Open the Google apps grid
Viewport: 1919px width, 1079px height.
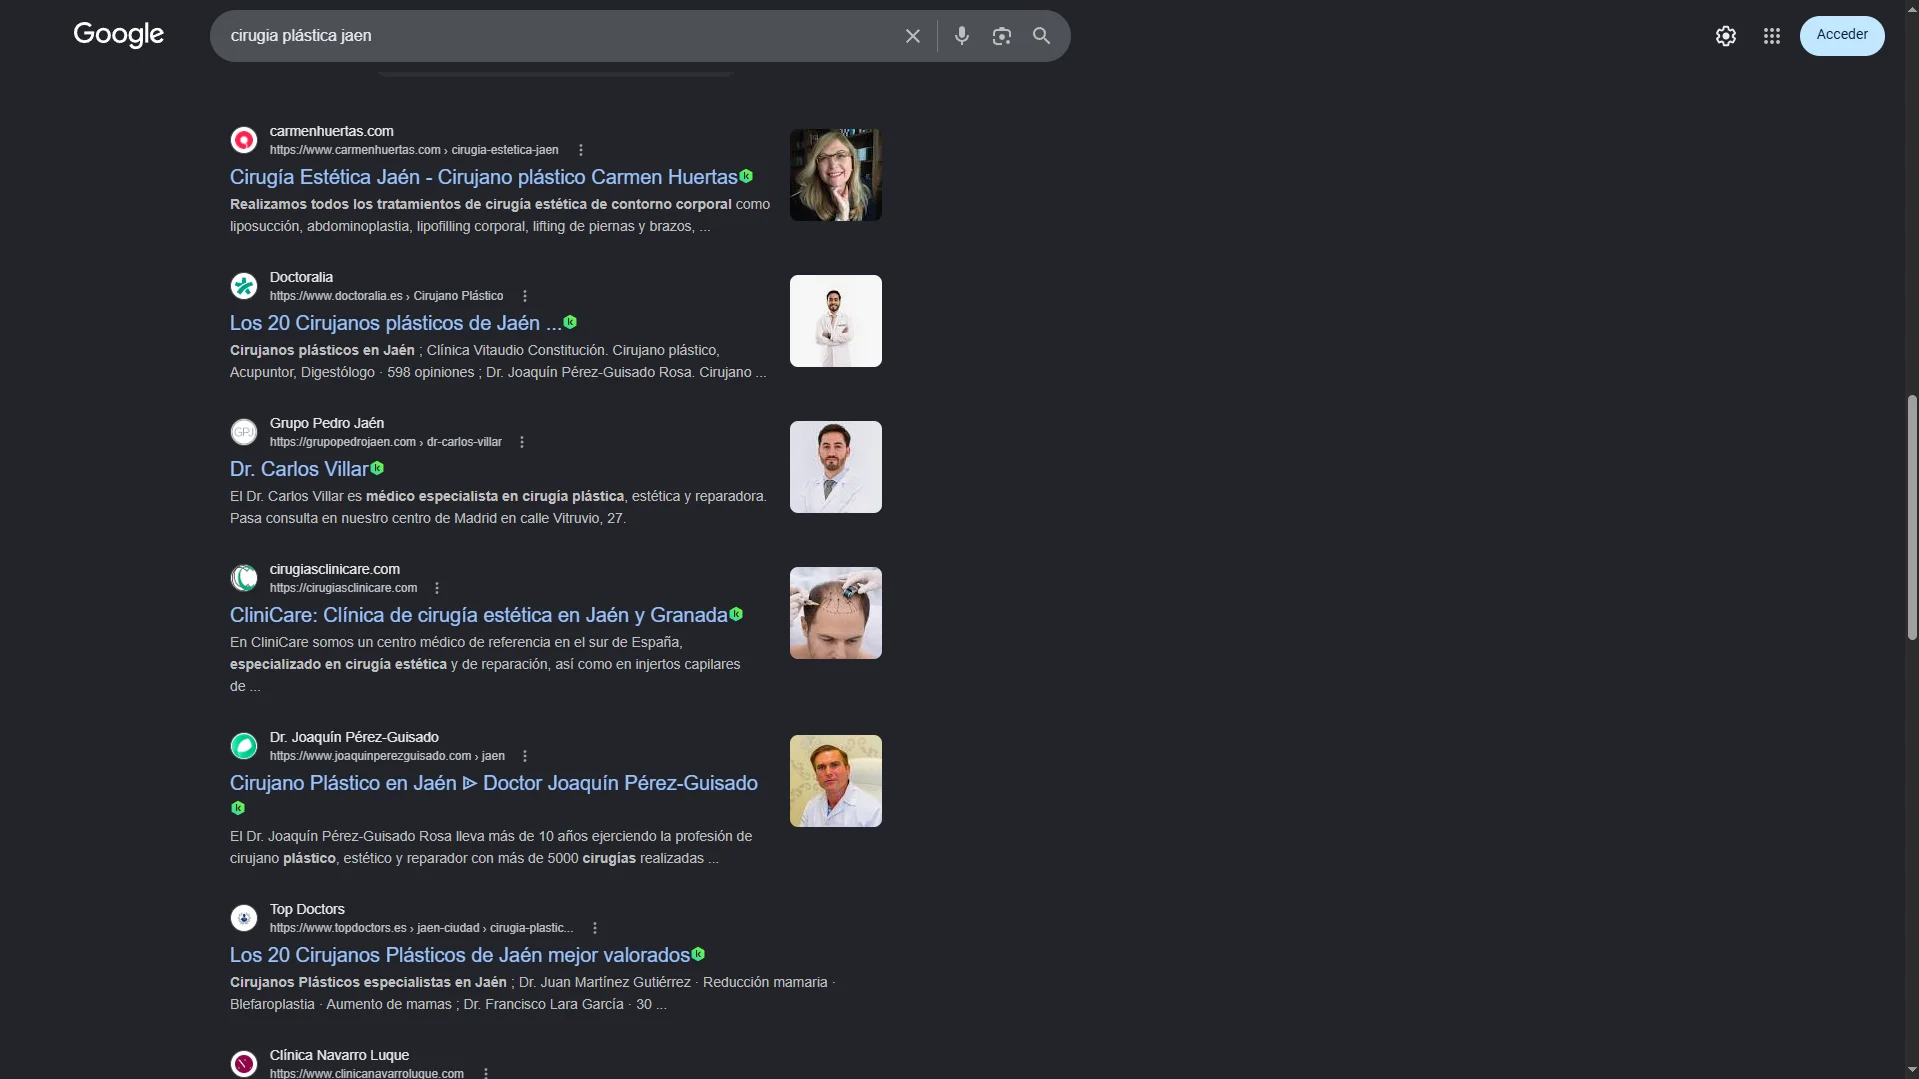click(1771, 36)
